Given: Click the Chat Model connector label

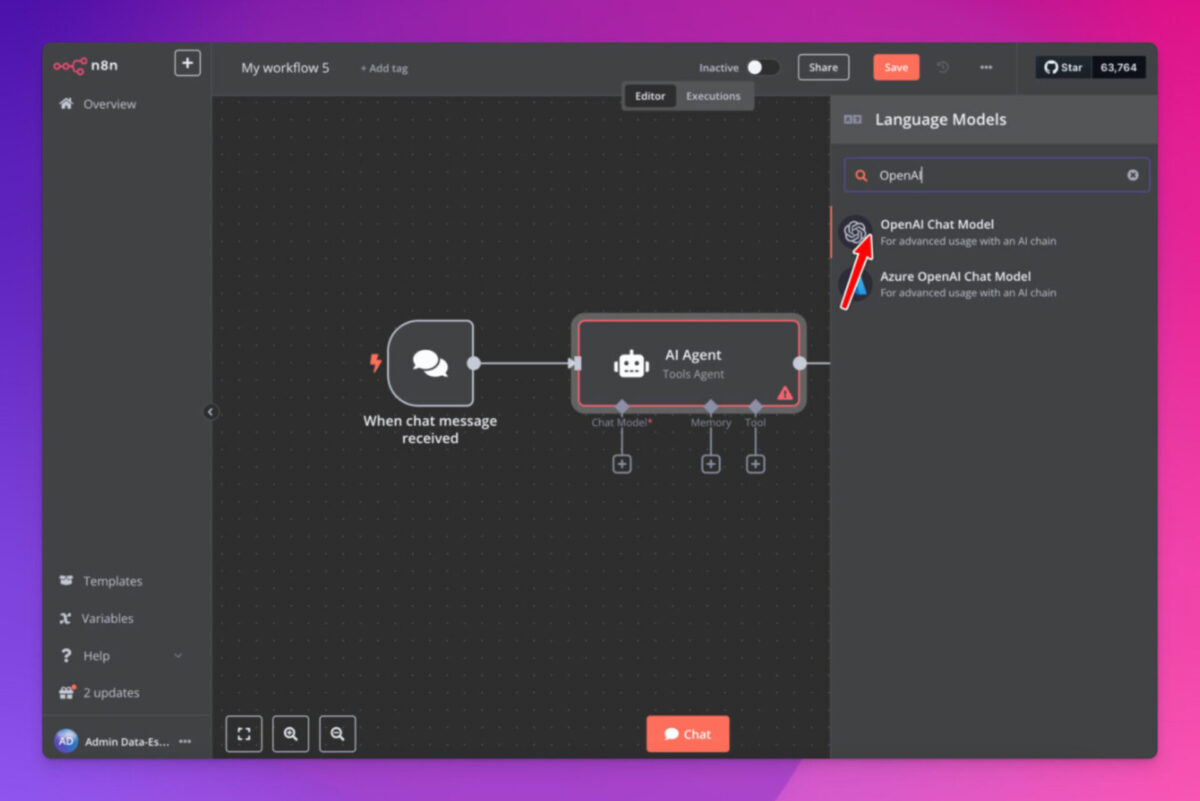Looking at the screenshot, I should 622,423.
